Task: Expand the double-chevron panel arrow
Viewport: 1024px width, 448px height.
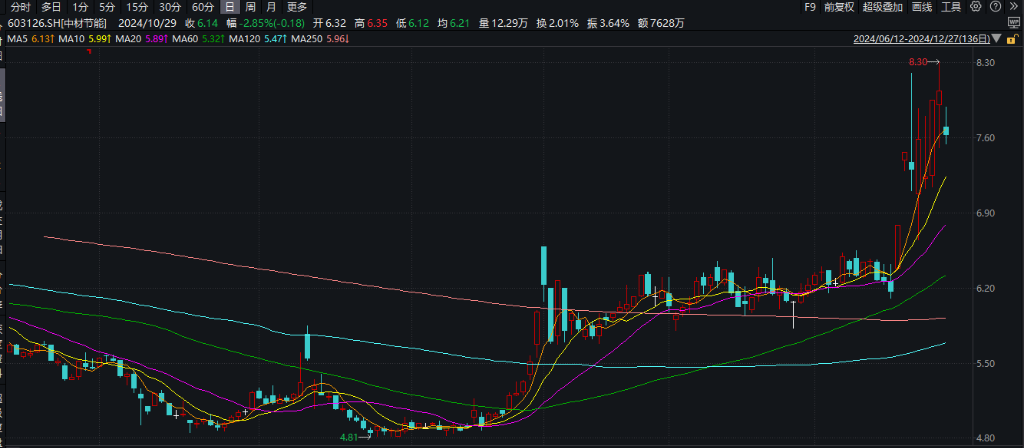Action: pos(1014,7)
